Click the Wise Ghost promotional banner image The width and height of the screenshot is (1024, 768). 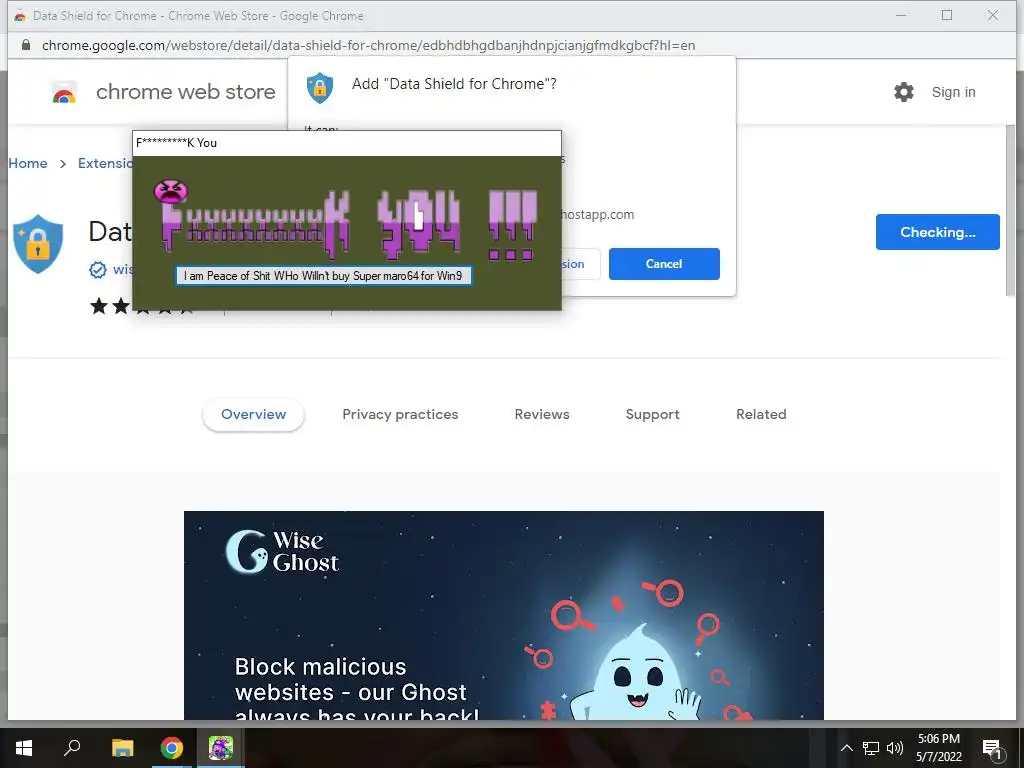tap(504, 615)
